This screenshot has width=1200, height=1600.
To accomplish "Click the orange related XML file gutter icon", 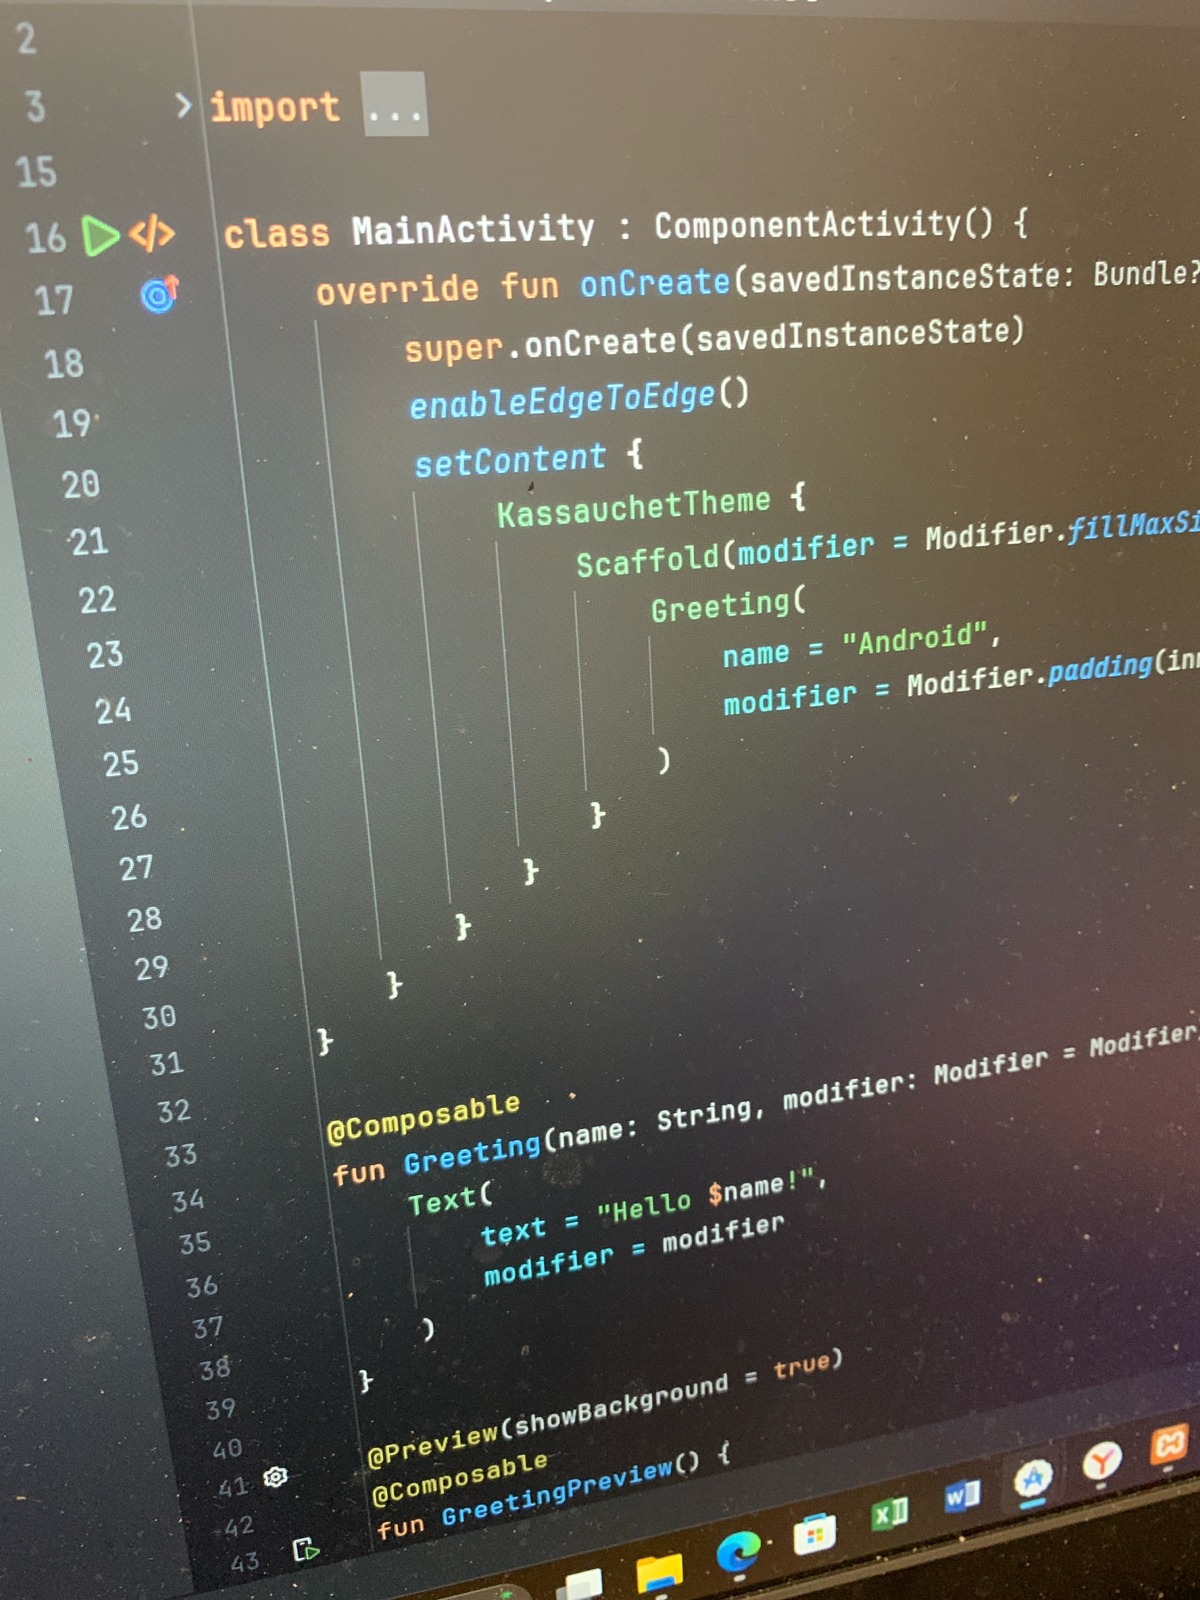I will point(151,234).
